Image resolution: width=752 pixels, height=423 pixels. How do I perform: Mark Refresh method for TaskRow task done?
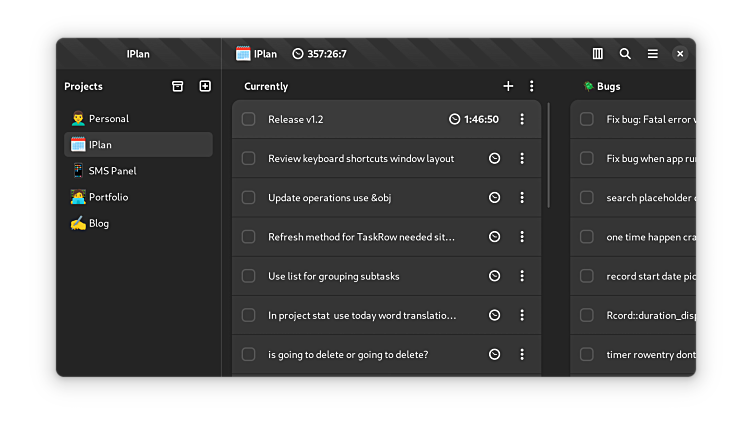[x=249, y=237]
